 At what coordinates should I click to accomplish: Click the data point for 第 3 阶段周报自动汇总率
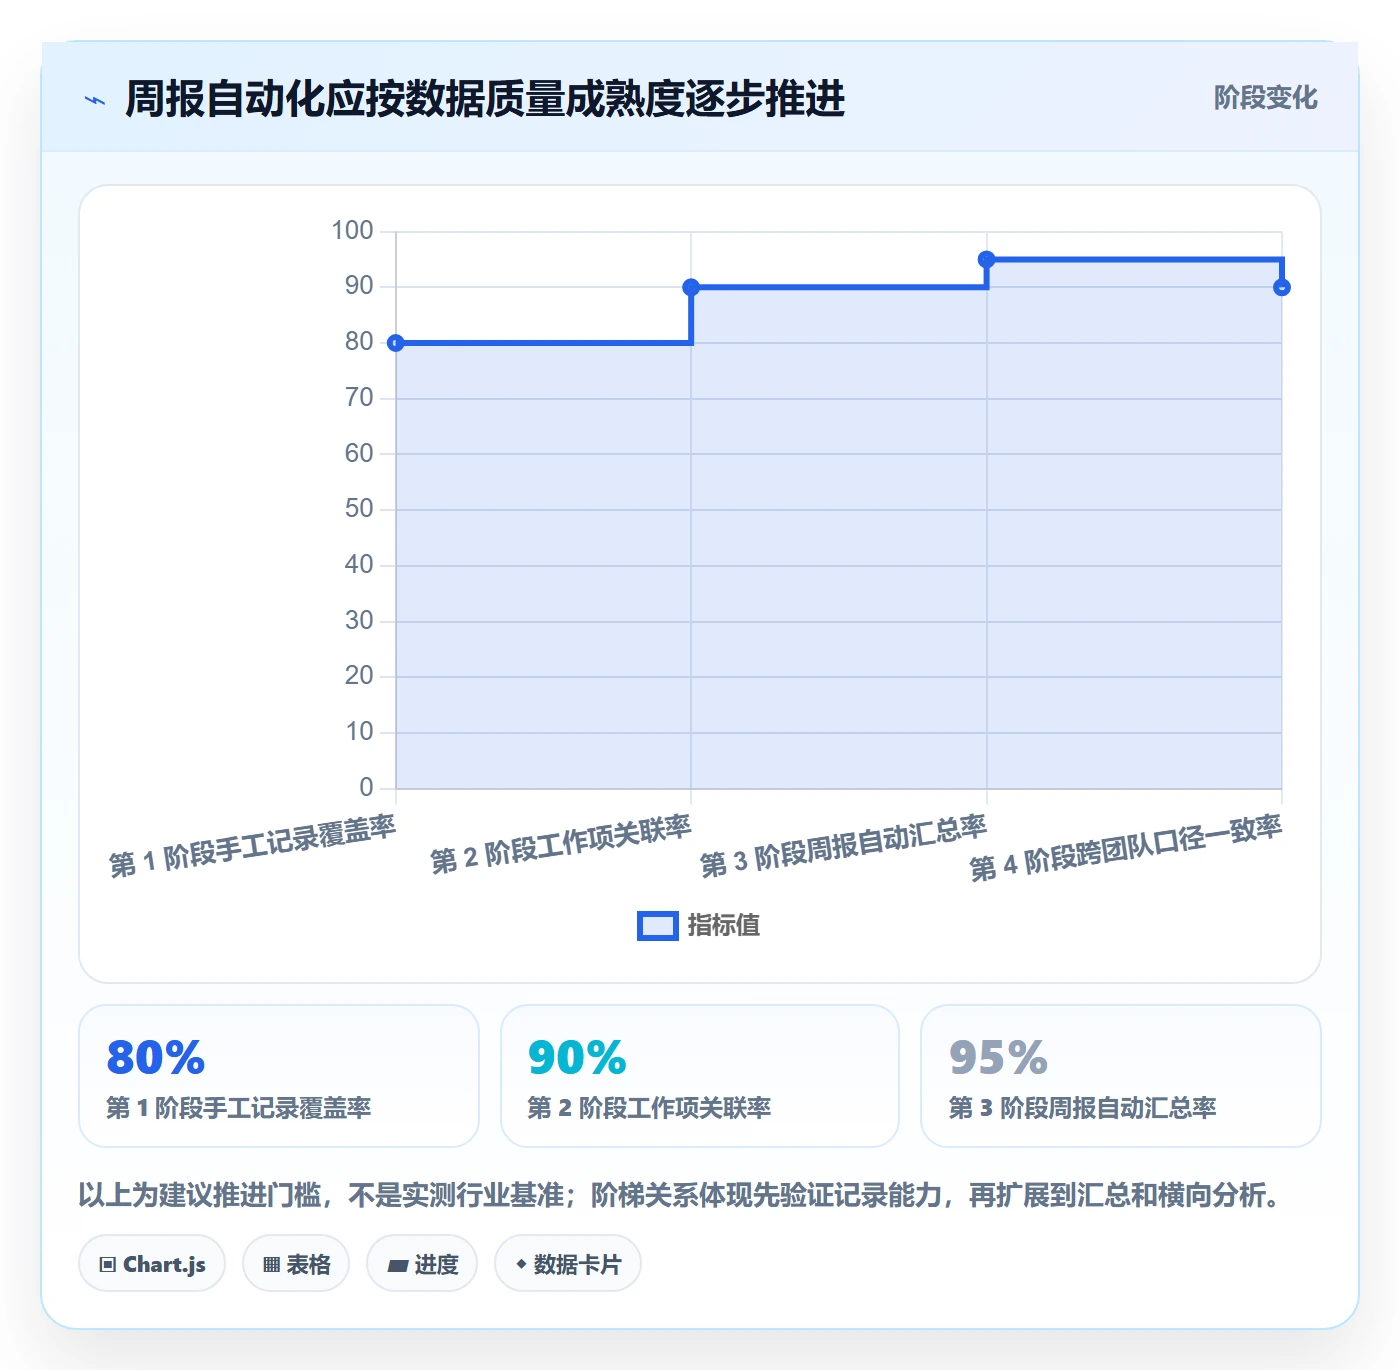[x=986, y=260]
